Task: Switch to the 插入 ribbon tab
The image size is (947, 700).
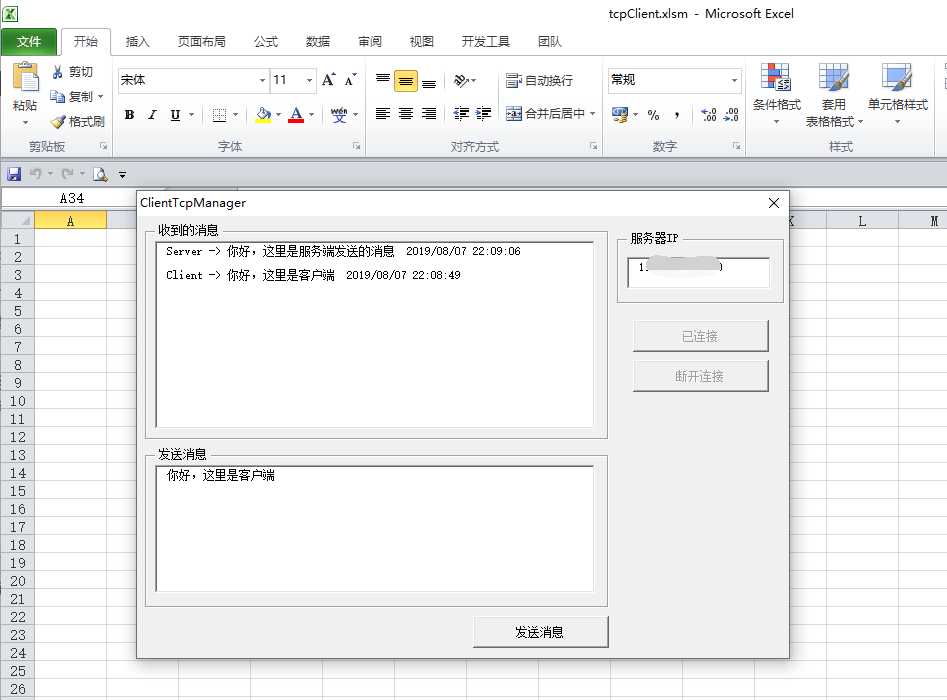Action: (137, 42)
